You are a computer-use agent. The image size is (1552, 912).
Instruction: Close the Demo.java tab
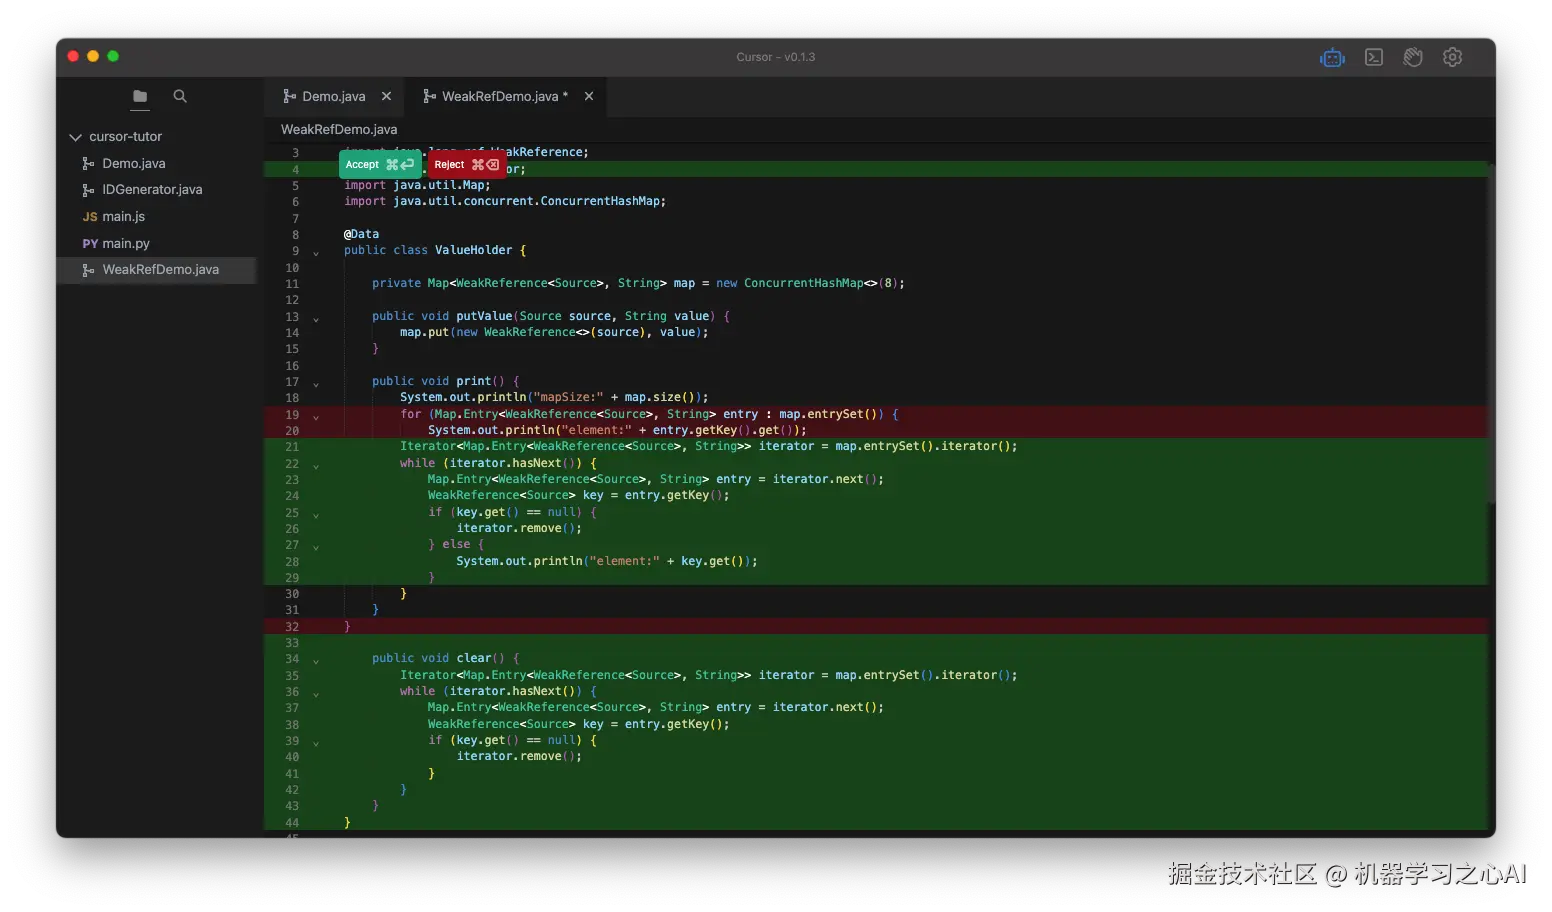386,96
